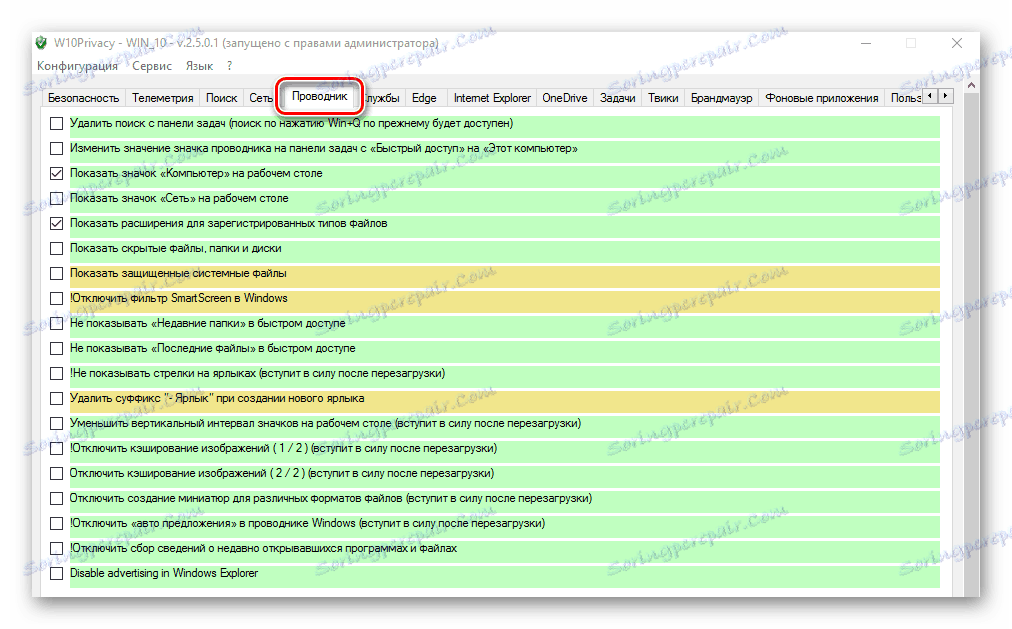Image resolution: width=1012 pixels, height=629 pixels.
Task: Uncheck showing the «Компьютер» desktop icon
Action: (56, 173)
